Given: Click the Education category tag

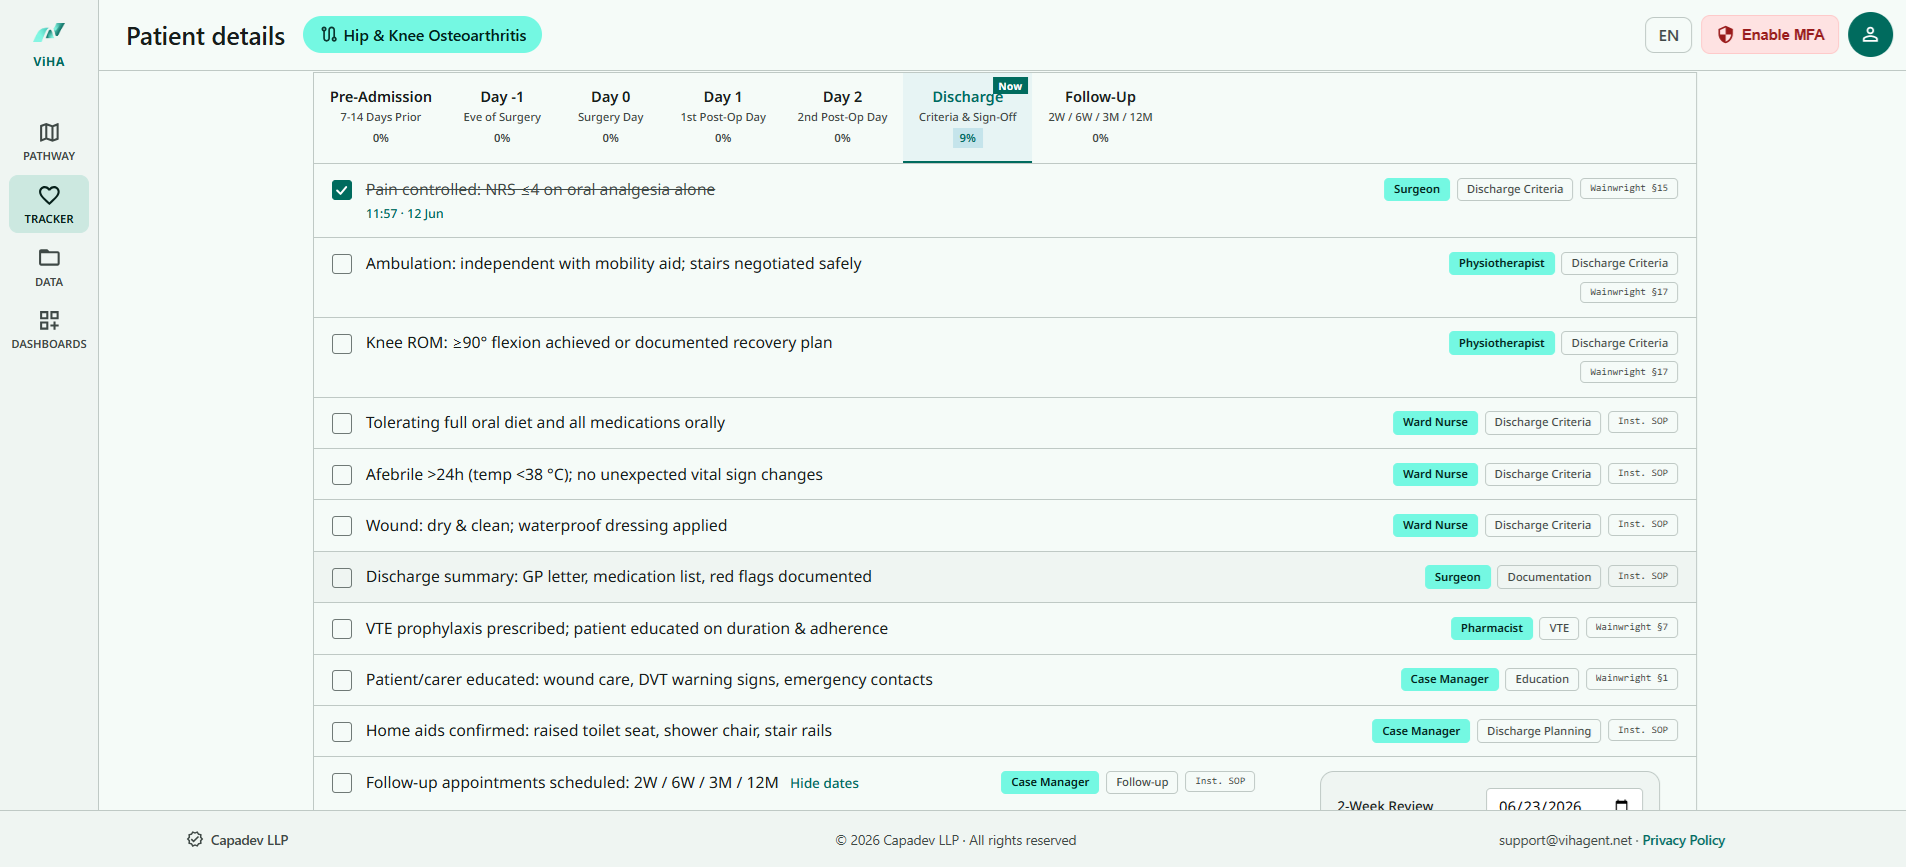Looking at the screenshot, I should tap(1541, 679).
